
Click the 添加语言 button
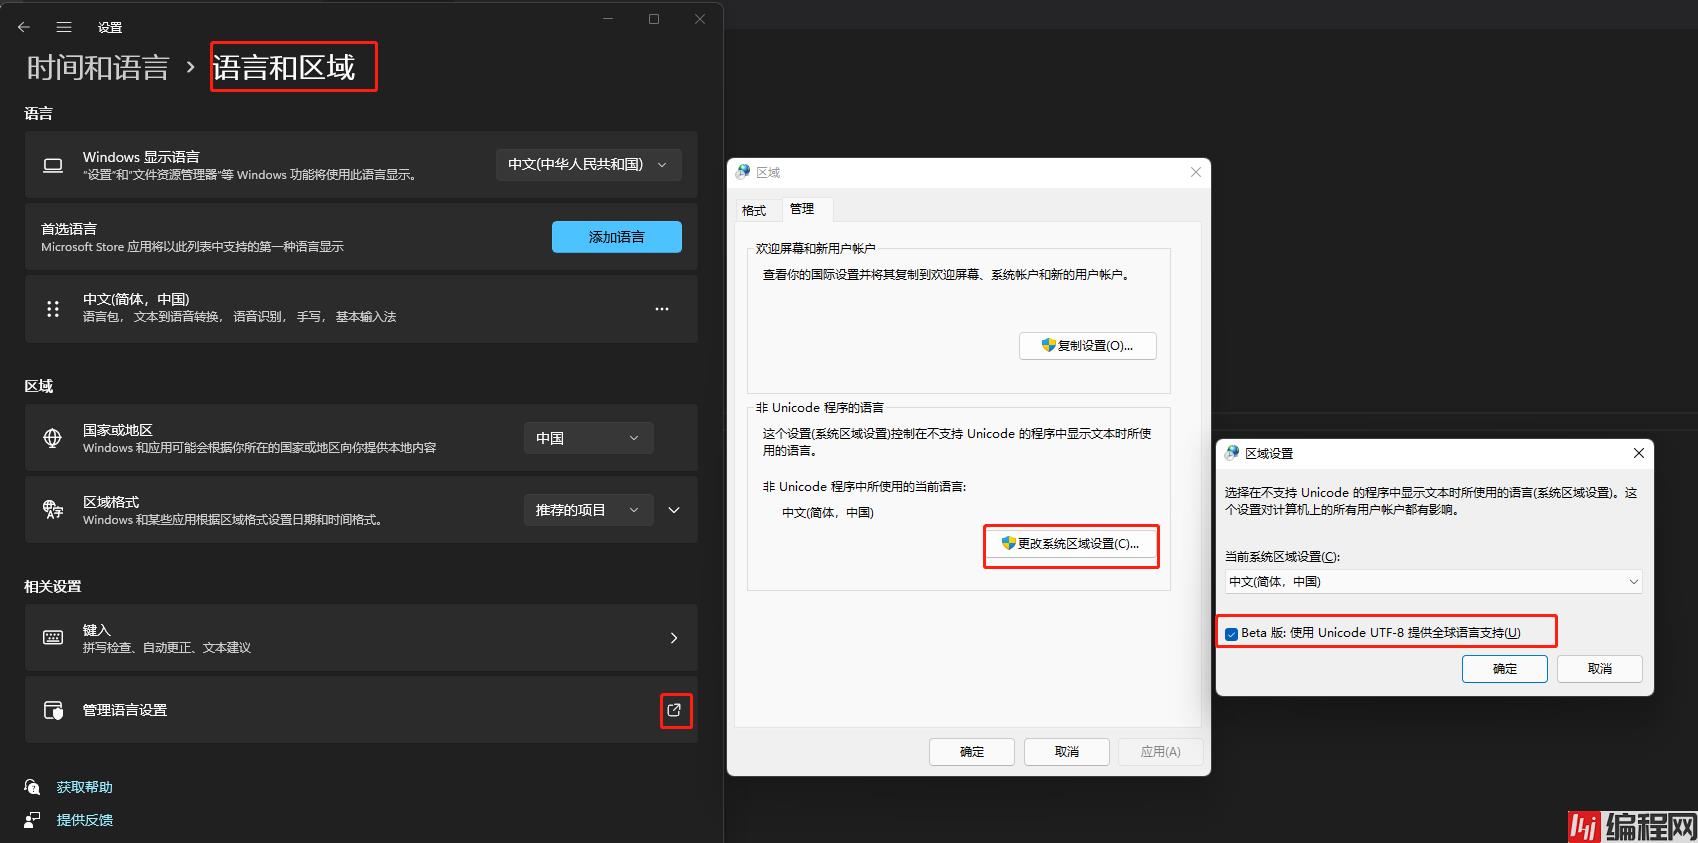(616, 237)
